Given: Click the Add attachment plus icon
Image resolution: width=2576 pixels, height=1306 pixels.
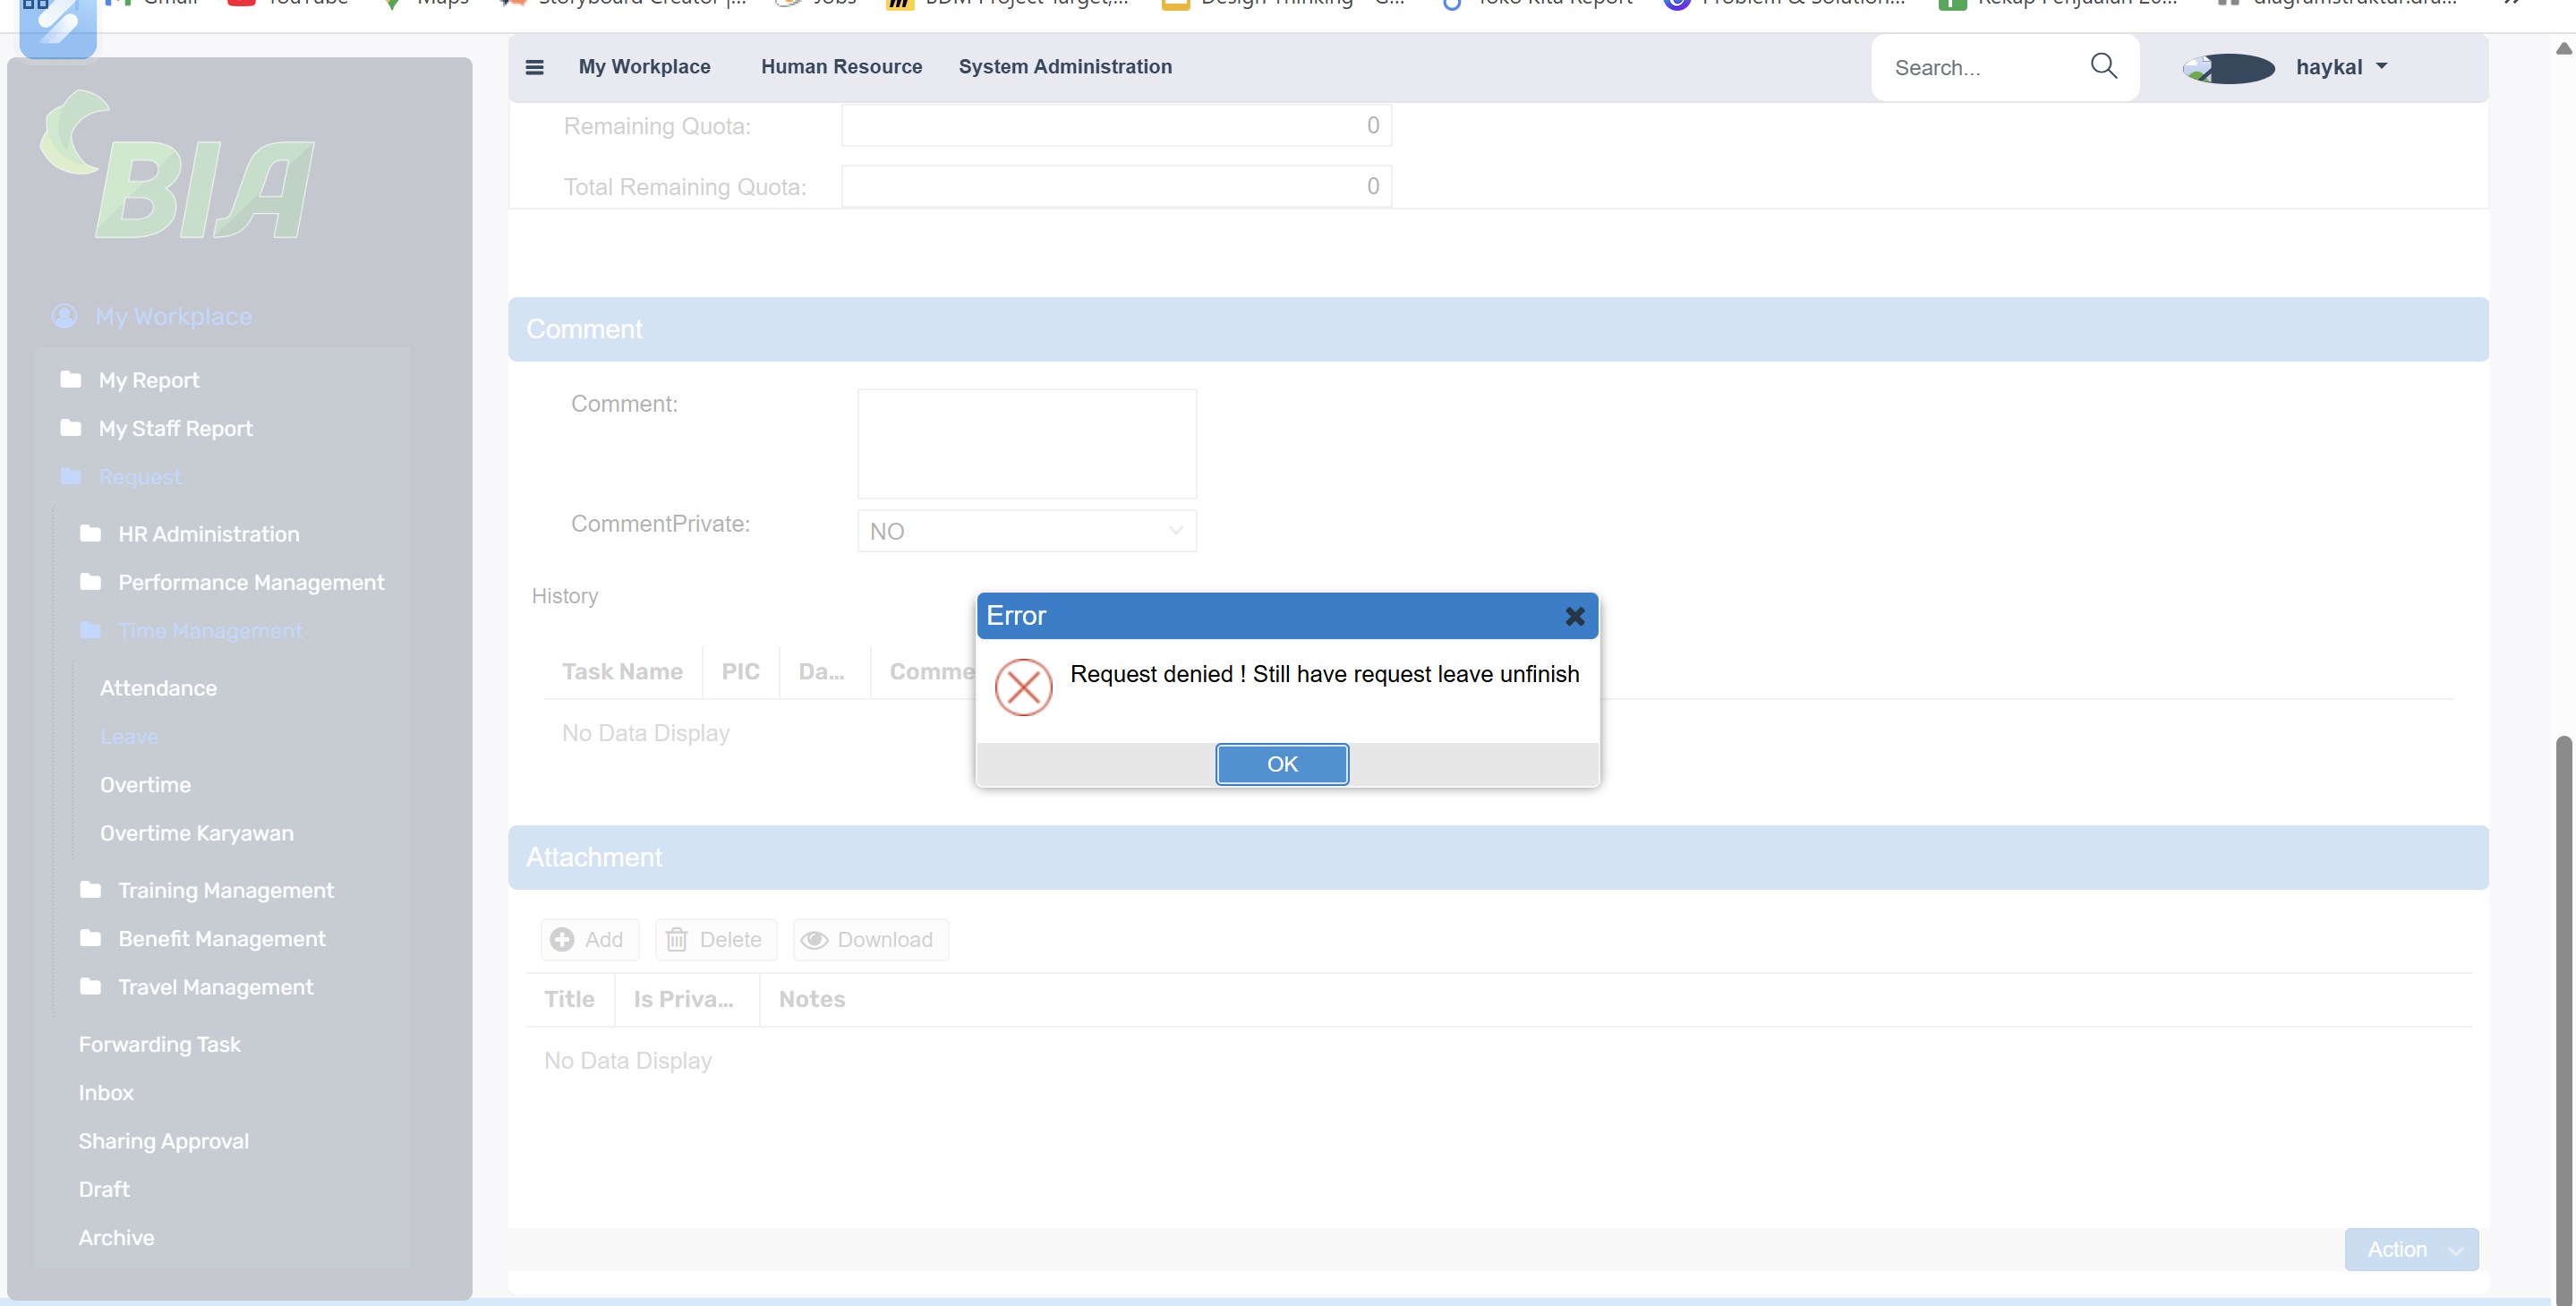Looking at the screenshot, I should tap(562, 939).
